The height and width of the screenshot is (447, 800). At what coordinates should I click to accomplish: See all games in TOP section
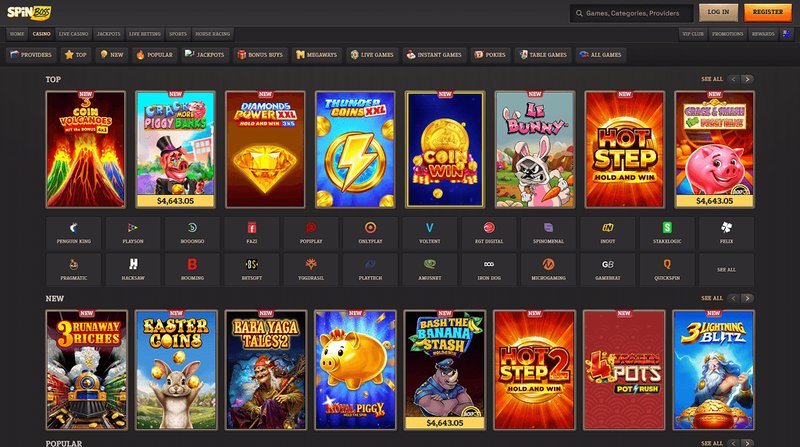pyautogui.click(x=712, y=79)
